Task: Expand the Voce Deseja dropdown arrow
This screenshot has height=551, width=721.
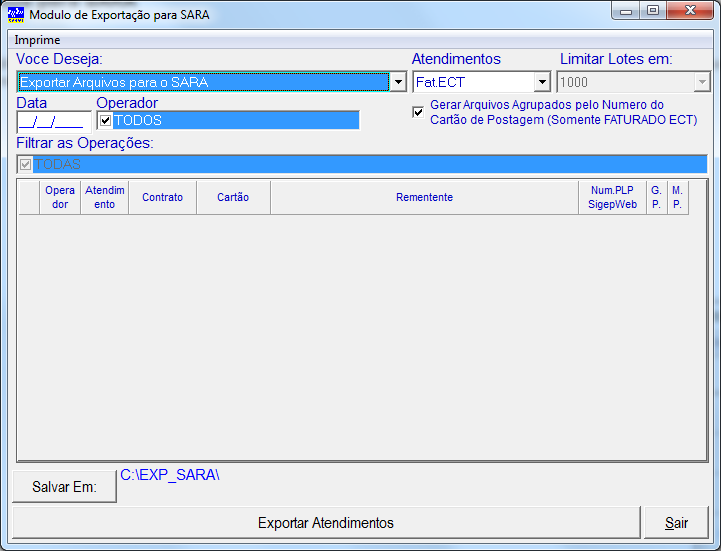Action: pos(398,82)
